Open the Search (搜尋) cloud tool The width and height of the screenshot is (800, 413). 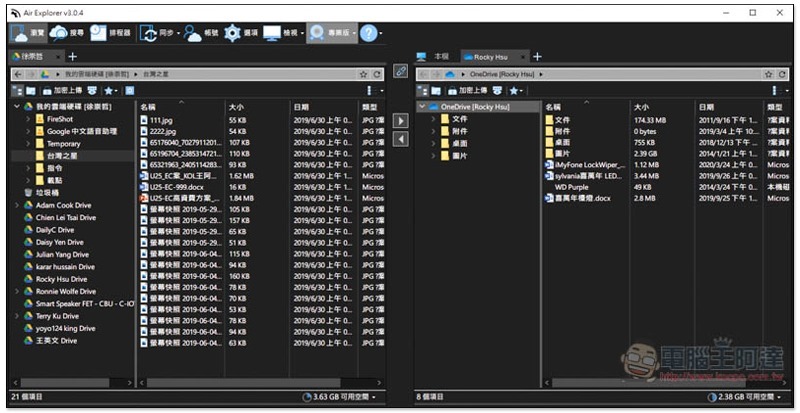click(65, 33)
